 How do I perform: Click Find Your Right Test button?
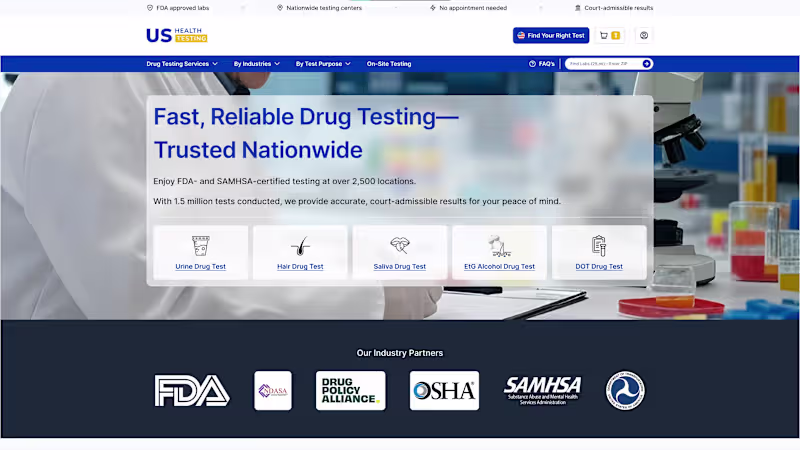click(x=551, y=35)
